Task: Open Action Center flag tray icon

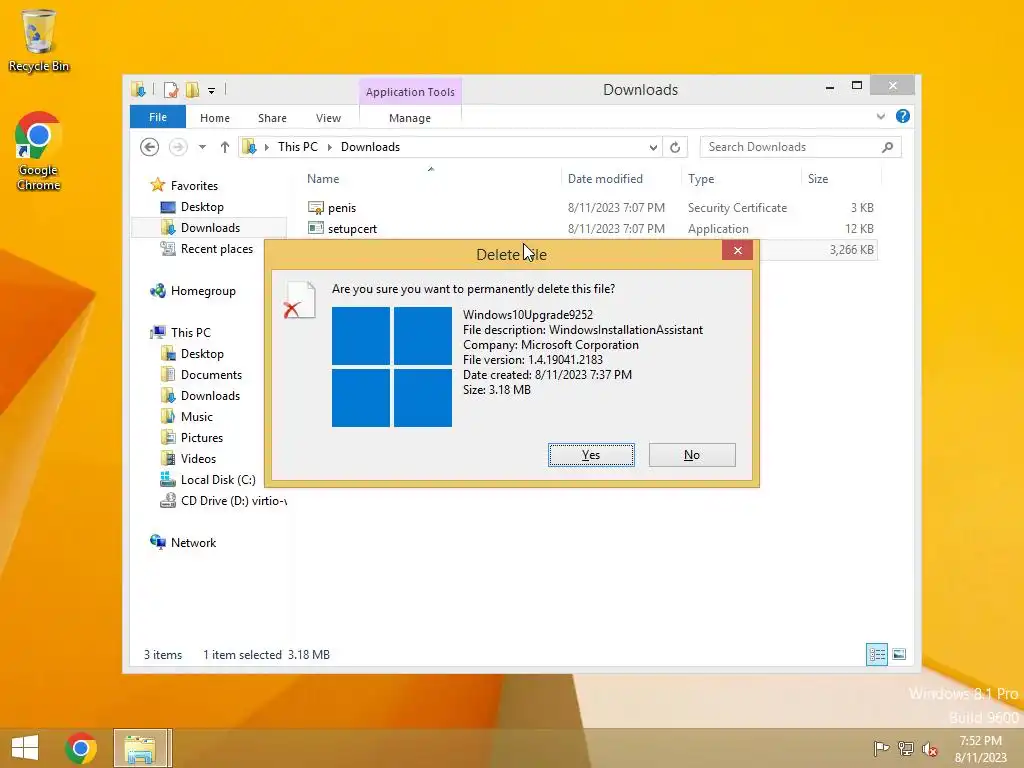Action: tap(881, 749)
